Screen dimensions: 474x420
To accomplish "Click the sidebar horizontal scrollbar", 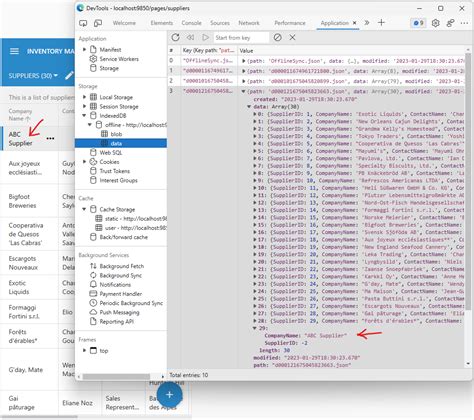I will (116, 376).
